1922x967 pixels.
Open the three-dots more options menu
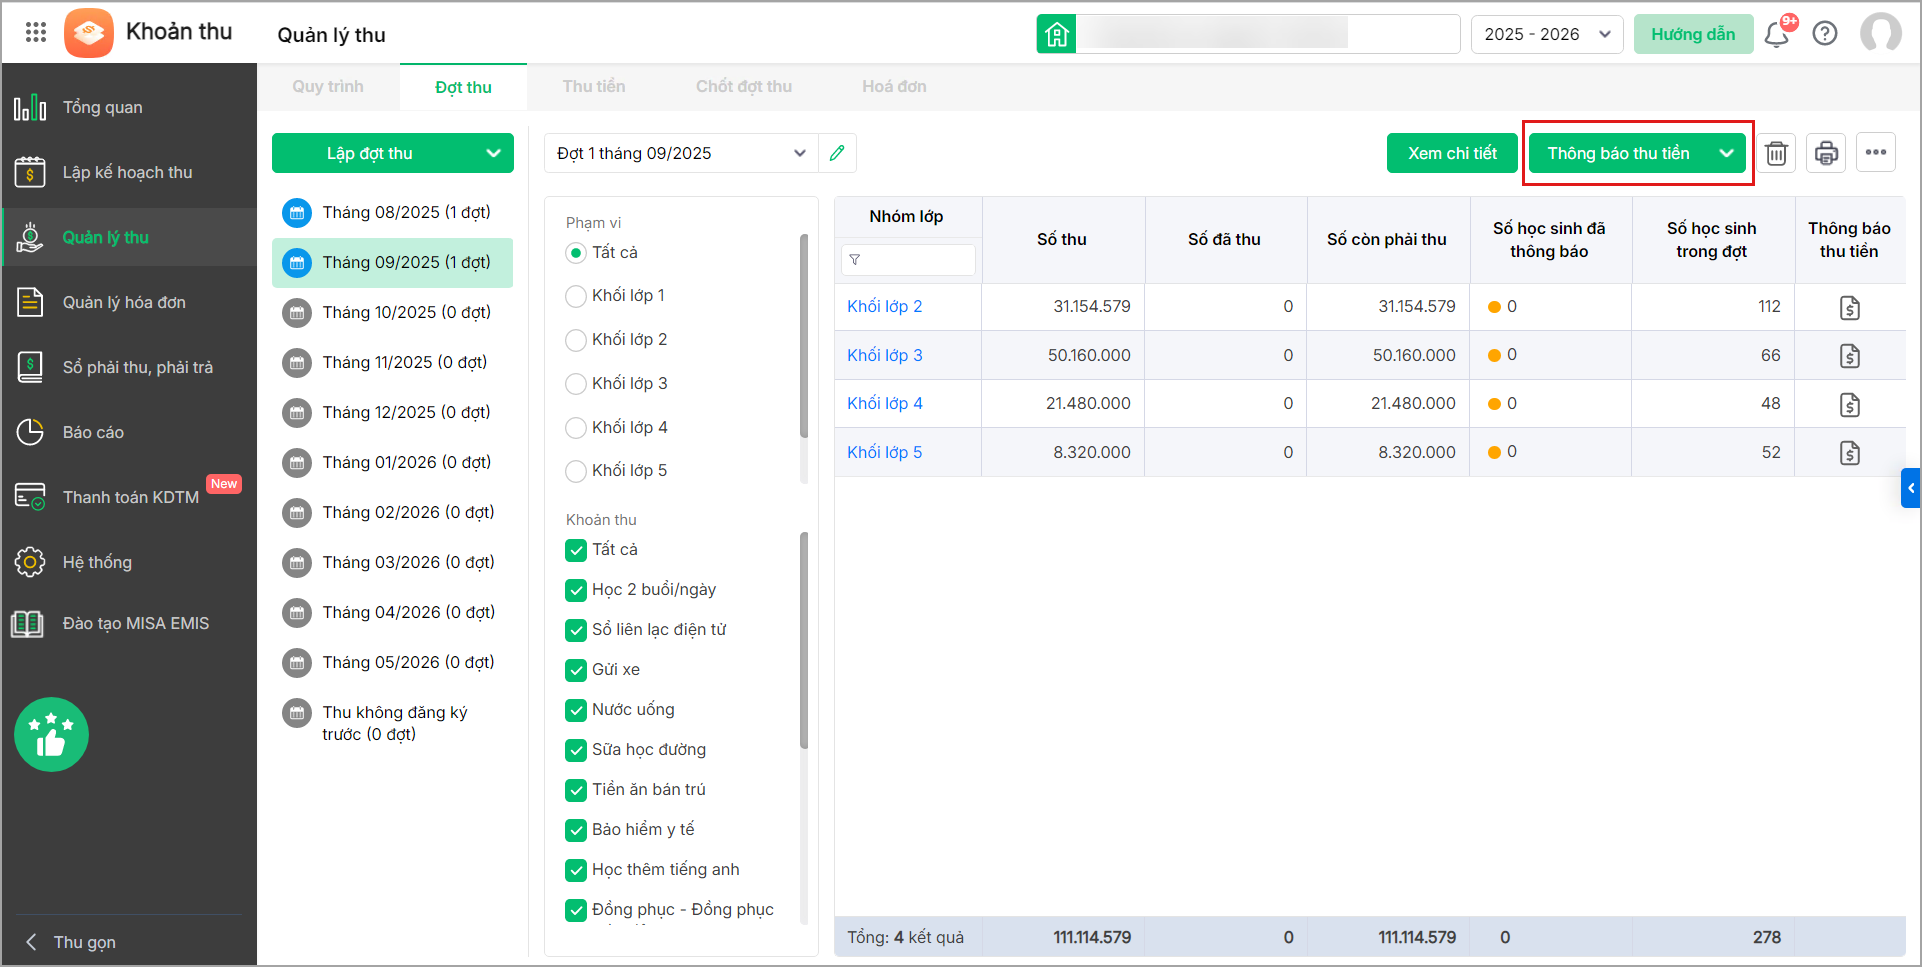(x=1875, y=153)
